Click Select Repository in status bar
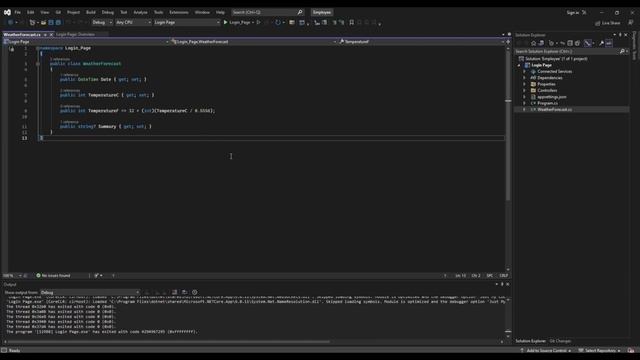Image resolution: width=640 pixels, height=360 pixels. click(600, 350)
